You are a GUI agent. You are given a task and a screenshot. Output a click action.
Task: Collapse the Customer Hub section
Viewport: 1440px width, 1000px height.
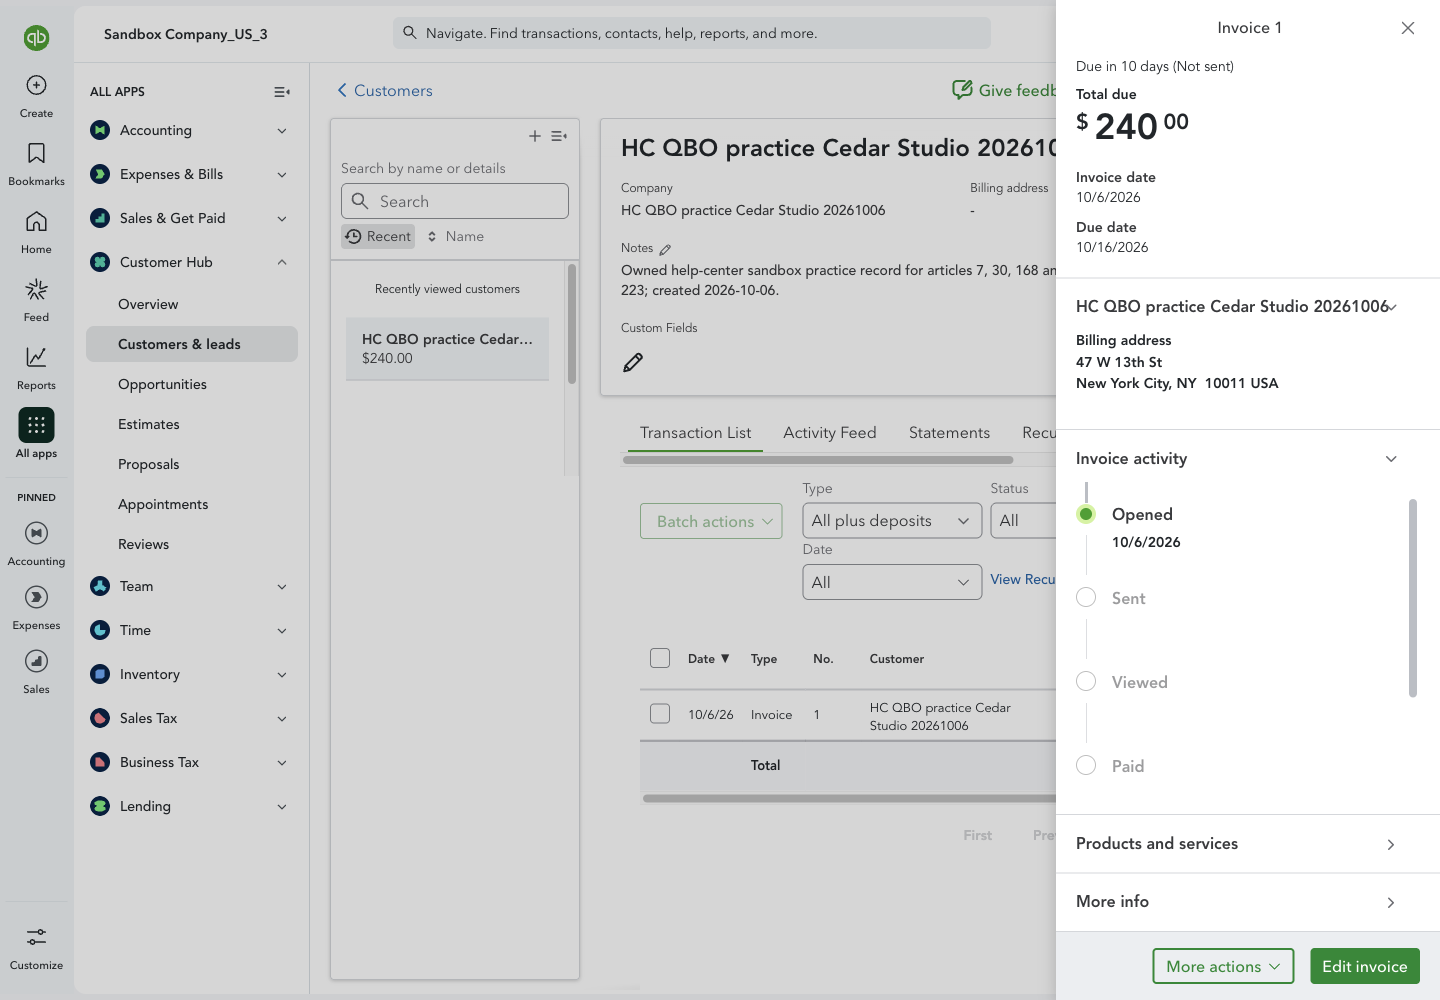tap(190, 262)
